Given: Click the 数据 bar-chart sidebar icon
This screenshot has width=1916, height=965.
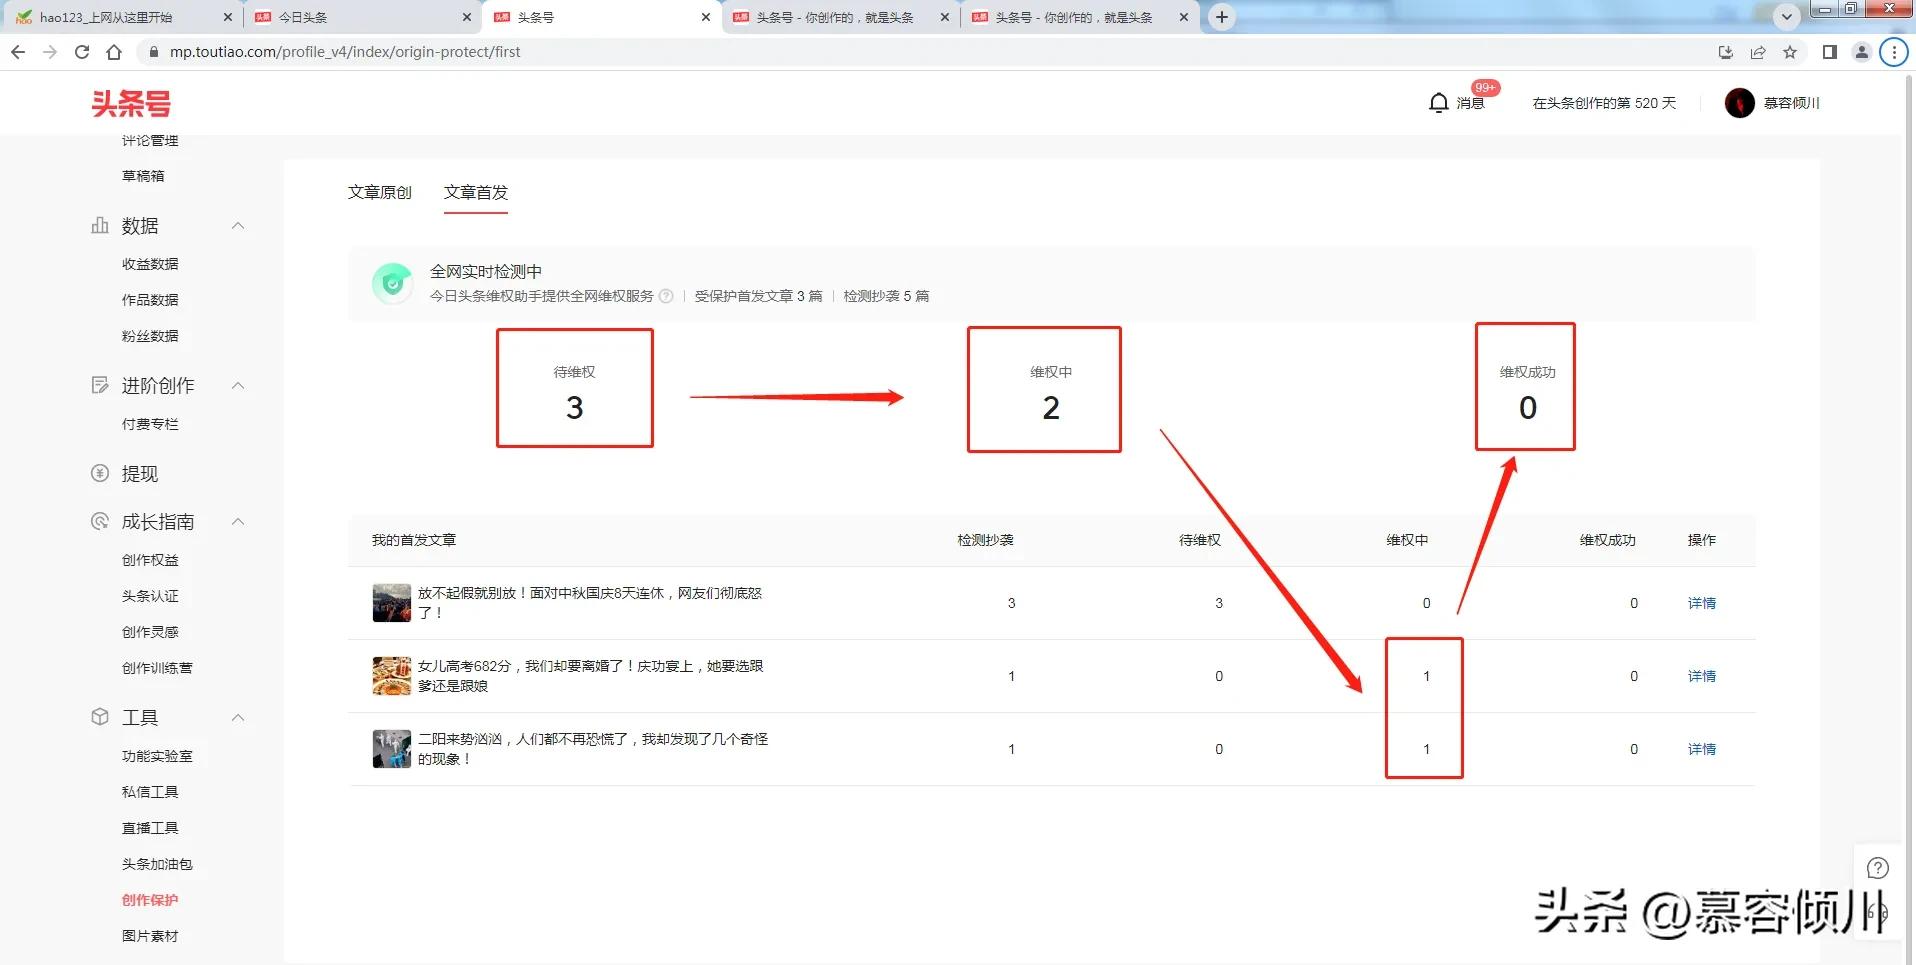Looking at the screenshot, I should point(99,225).
